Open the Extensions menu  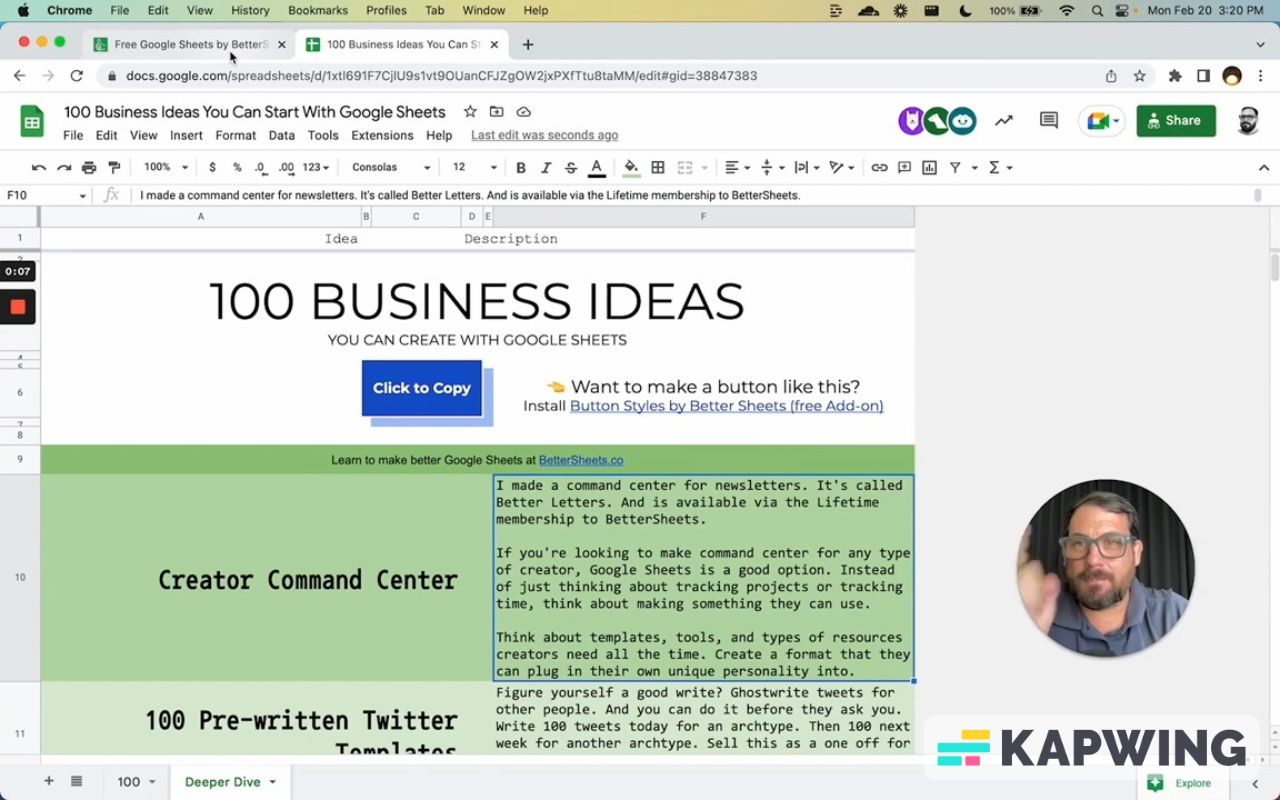pyautogui.click(x=382, y=136)
